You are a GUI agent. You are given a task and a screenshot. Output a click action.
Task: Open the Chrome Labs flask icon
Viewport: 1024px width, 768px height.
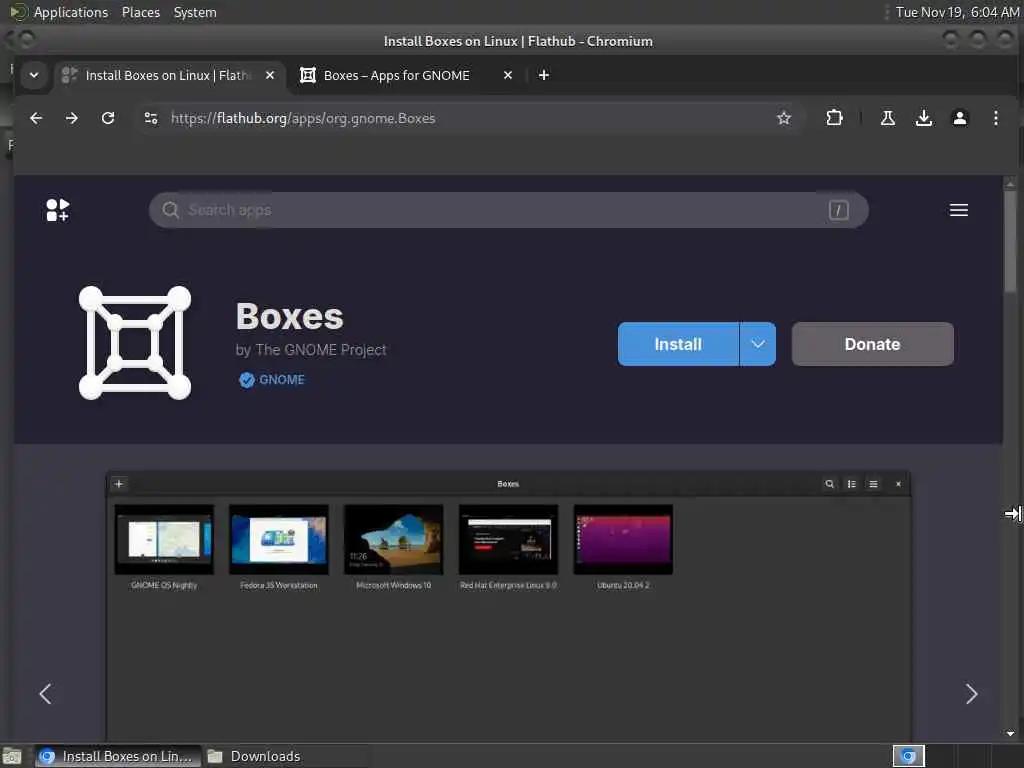[x=888, y=118]
